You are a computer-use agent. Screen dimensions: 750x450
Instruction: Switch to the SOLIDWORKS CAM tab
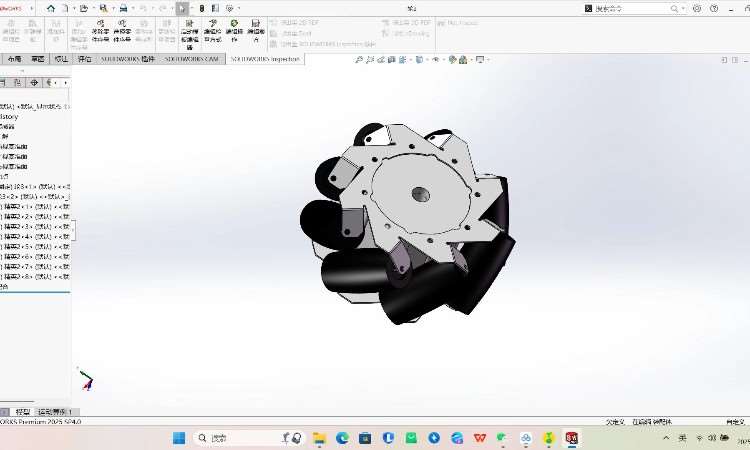(191, 59)
